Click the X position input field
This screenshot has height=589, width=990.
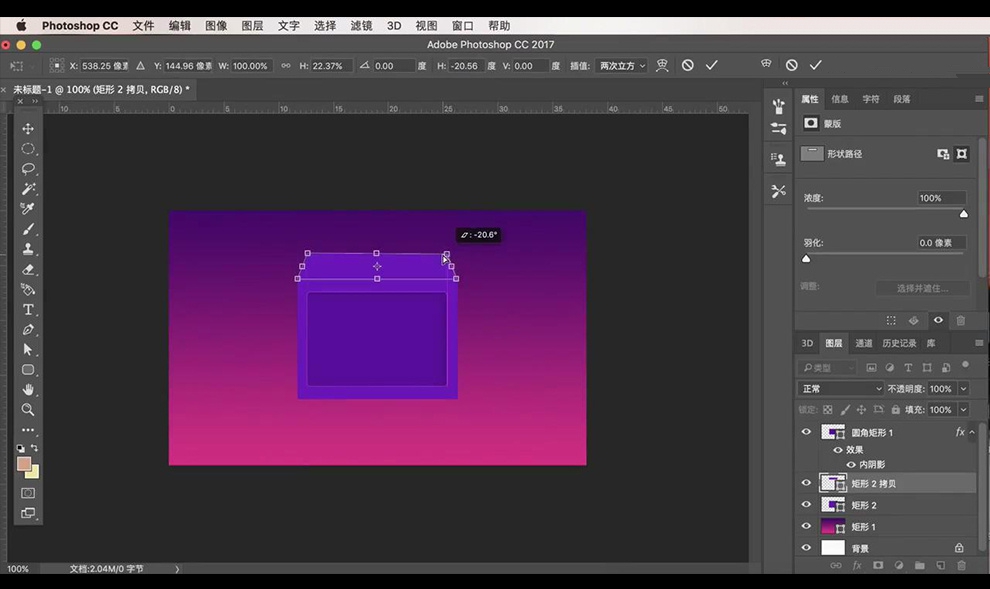[105, 66]
